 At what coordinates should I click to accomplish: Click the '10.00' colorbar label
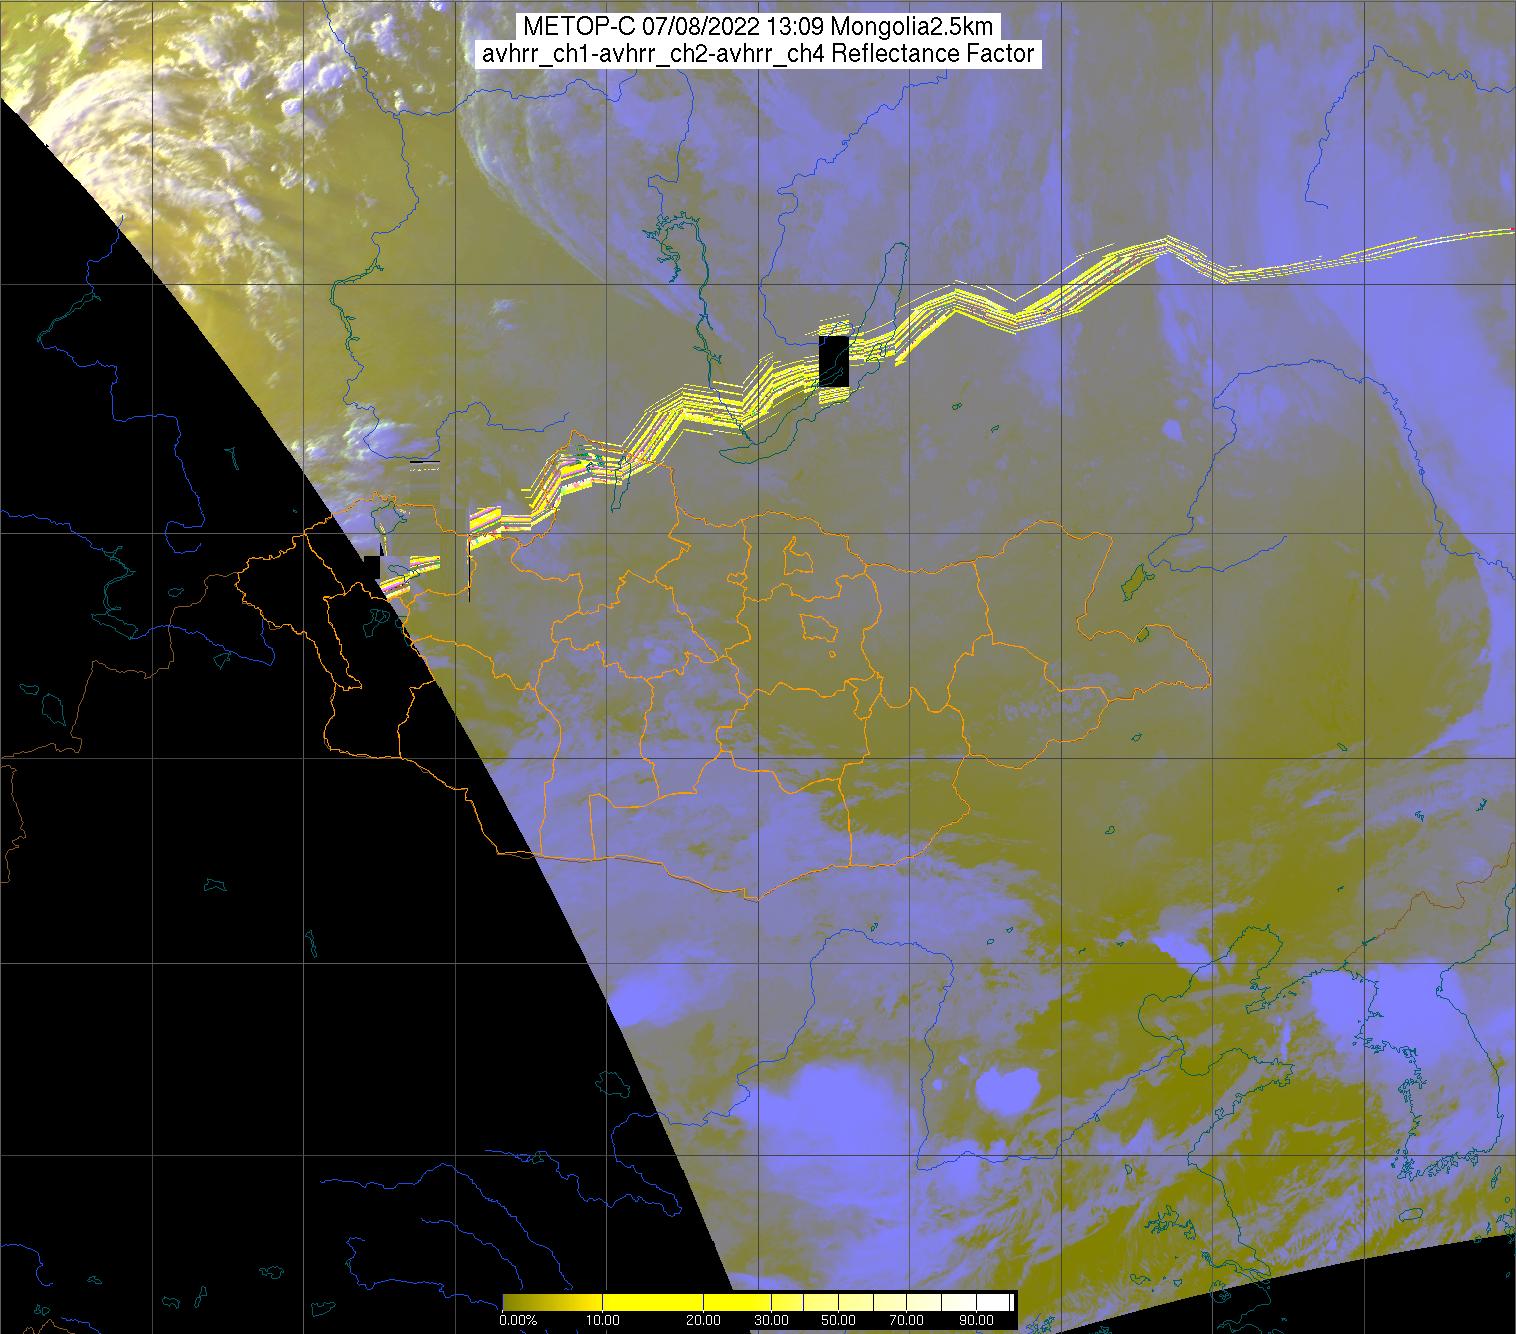click(603, 1320)
